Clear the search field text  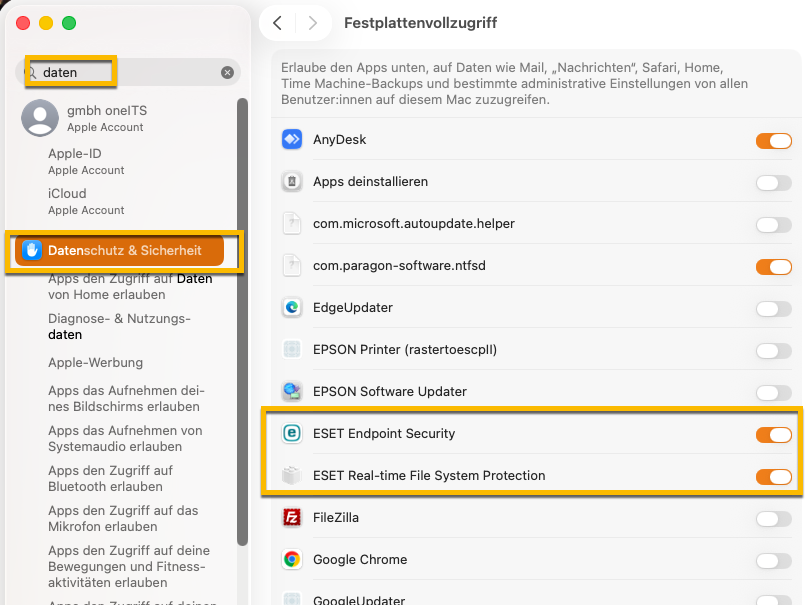pos(227,73)
